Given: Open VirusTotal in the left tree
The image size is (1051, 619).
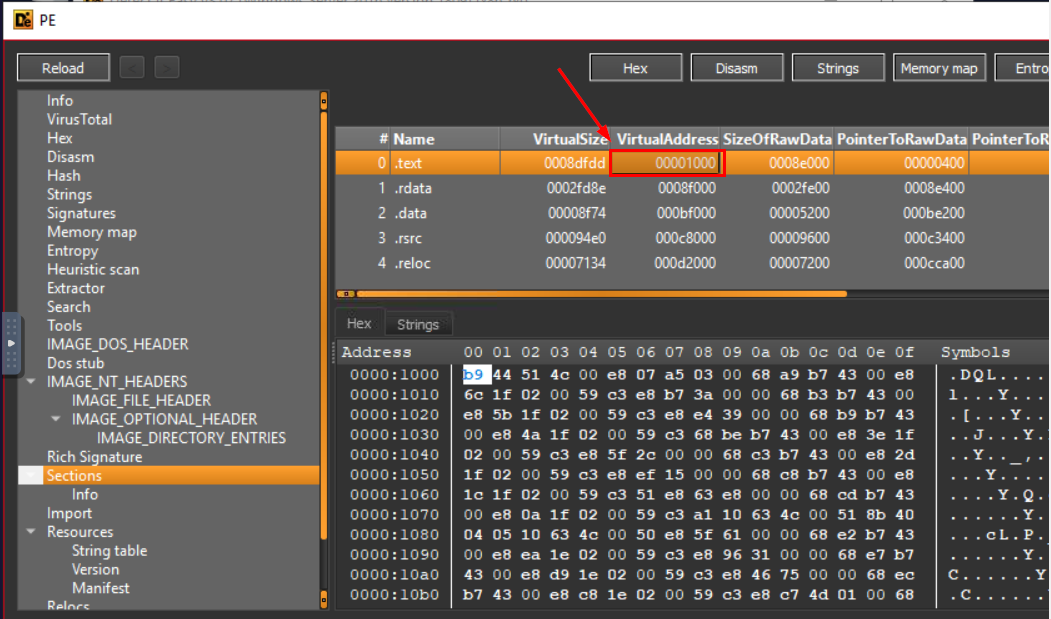Looking at the screenshot, I should [79, 119].
